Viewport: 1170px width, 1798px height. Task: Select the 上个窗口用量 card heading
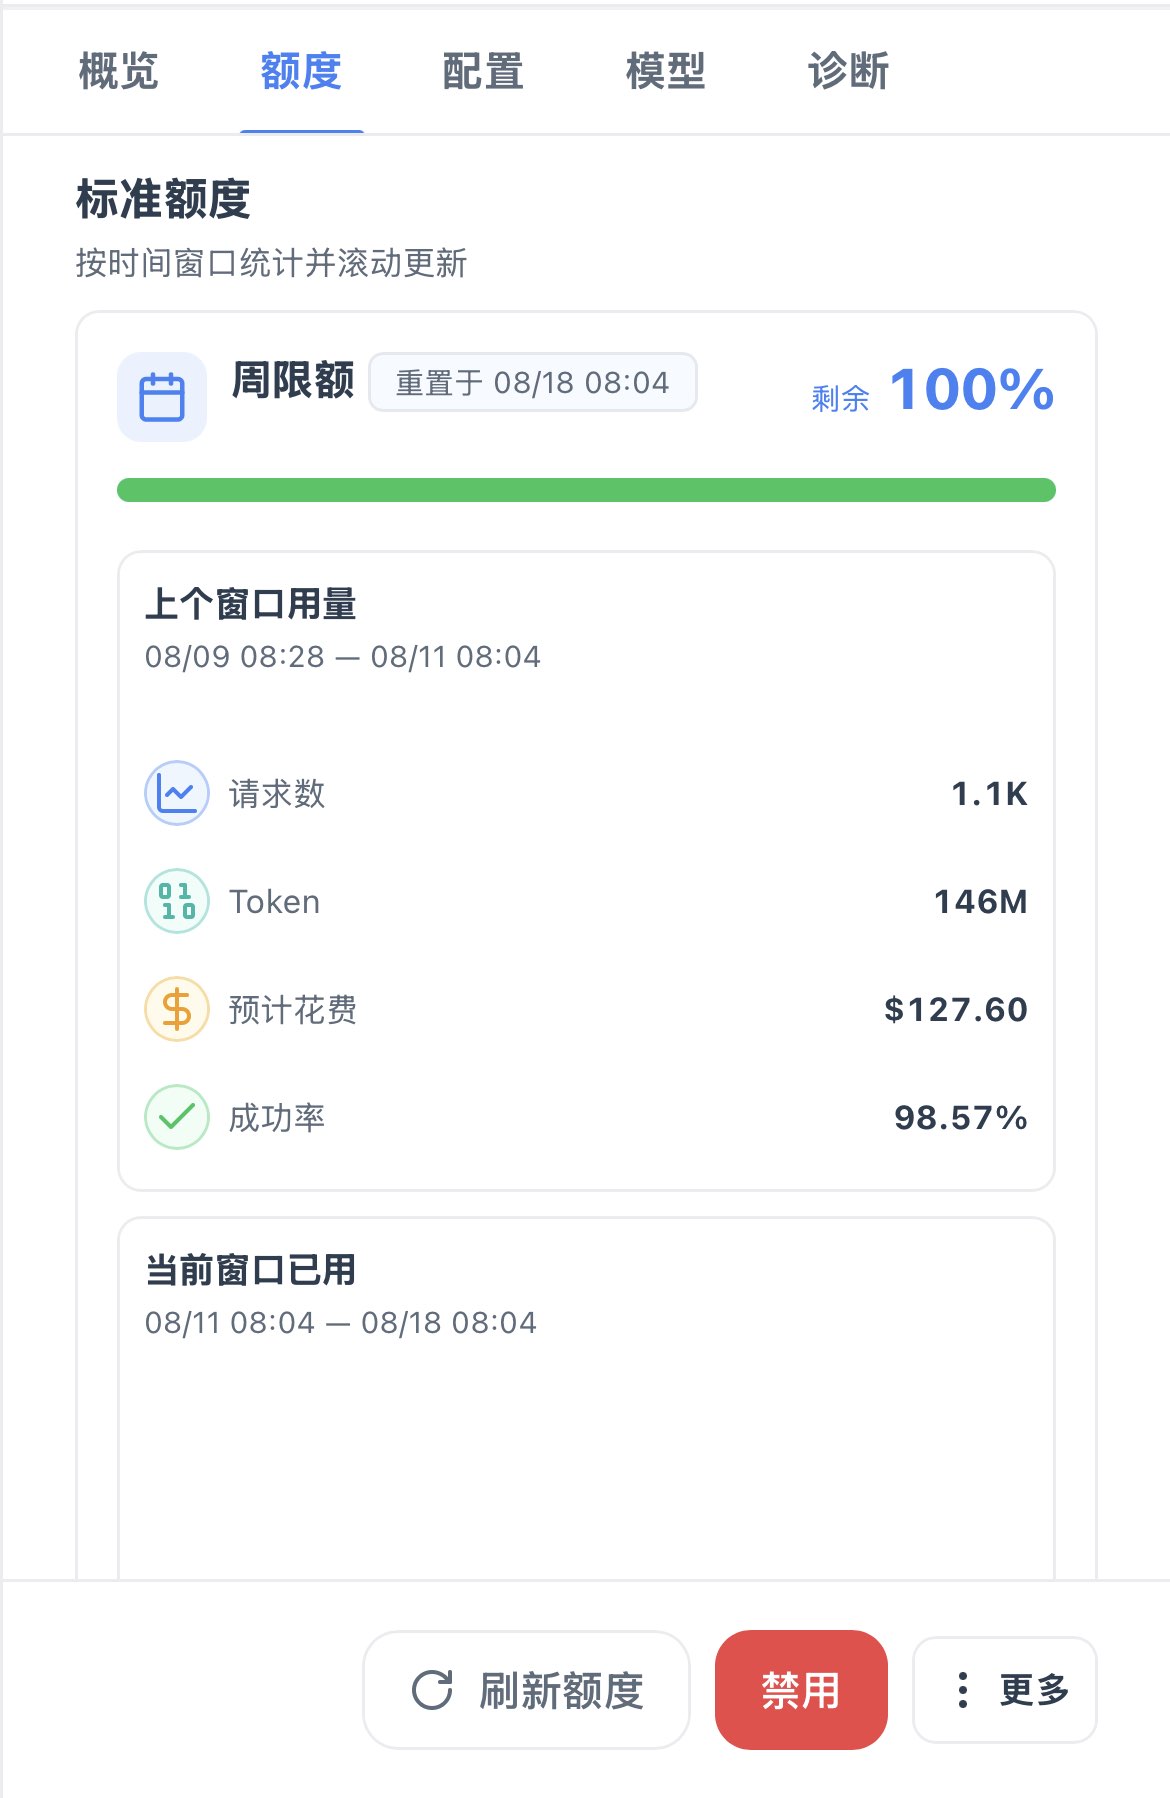click(x=251, y=604)
